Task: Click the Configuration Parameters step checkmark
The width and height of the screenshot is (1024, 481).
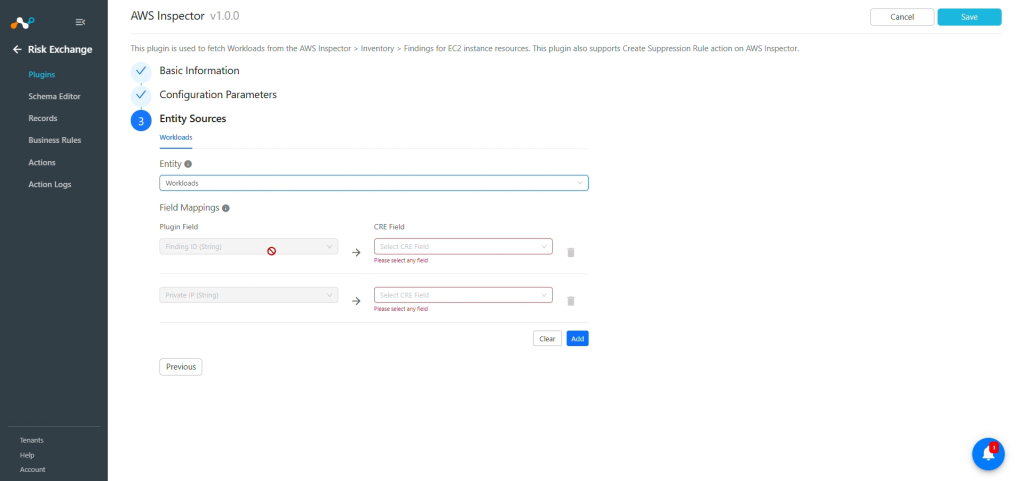Action: [141, 95]
